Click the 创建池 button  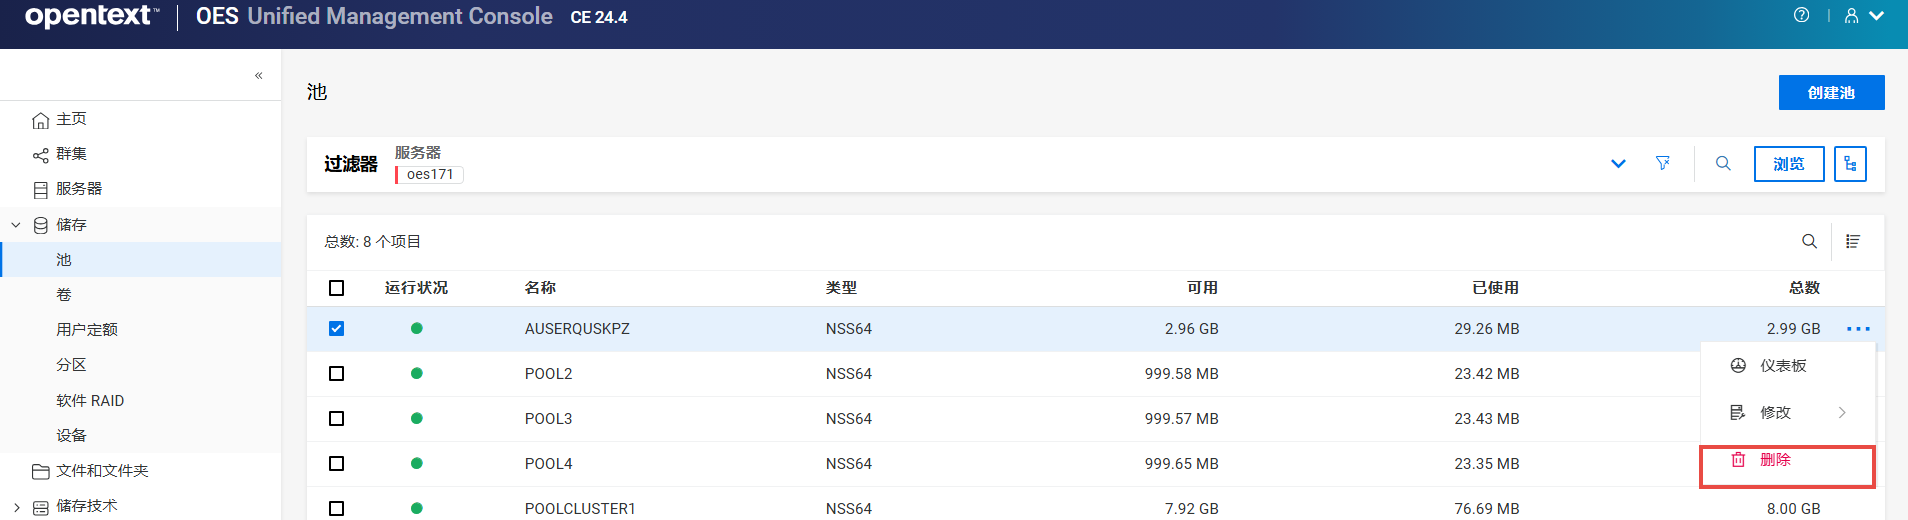[x=1831, y=93]
